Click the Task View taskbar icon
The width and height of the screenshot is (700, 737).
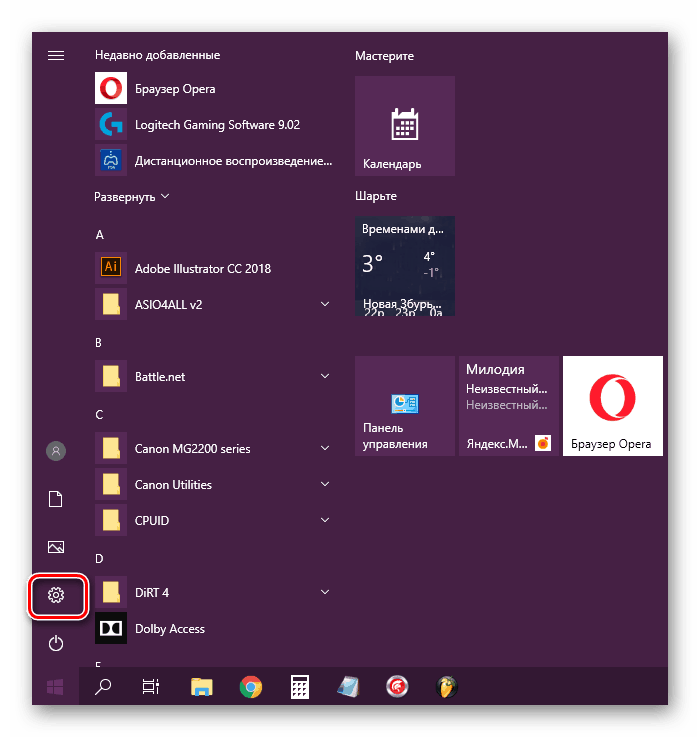(151, 687)
